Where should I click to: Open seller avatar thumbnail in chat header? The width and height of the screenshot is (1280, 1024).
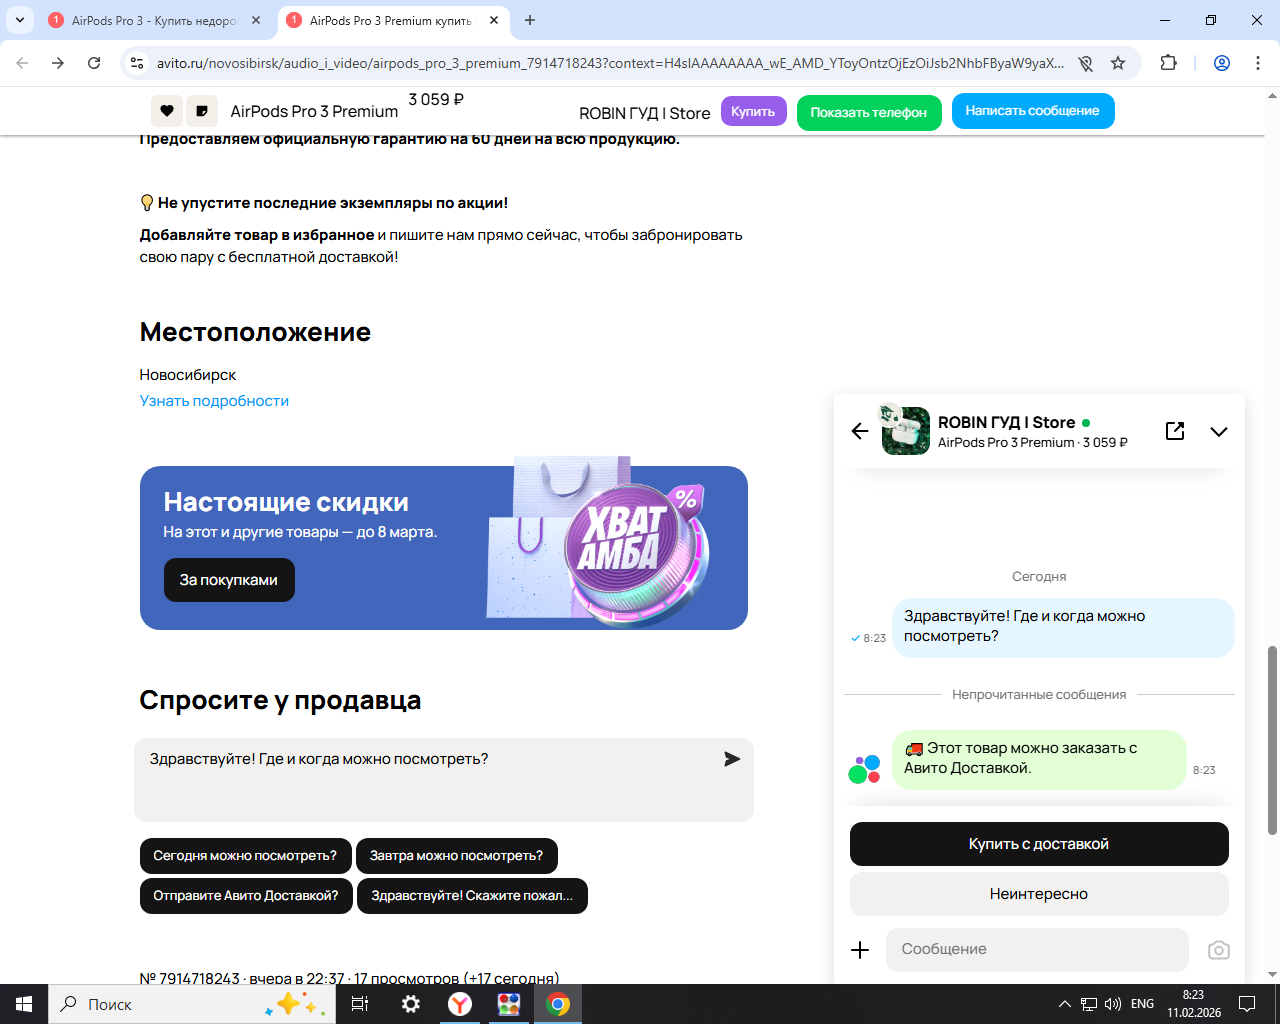[x=906, y=431]
